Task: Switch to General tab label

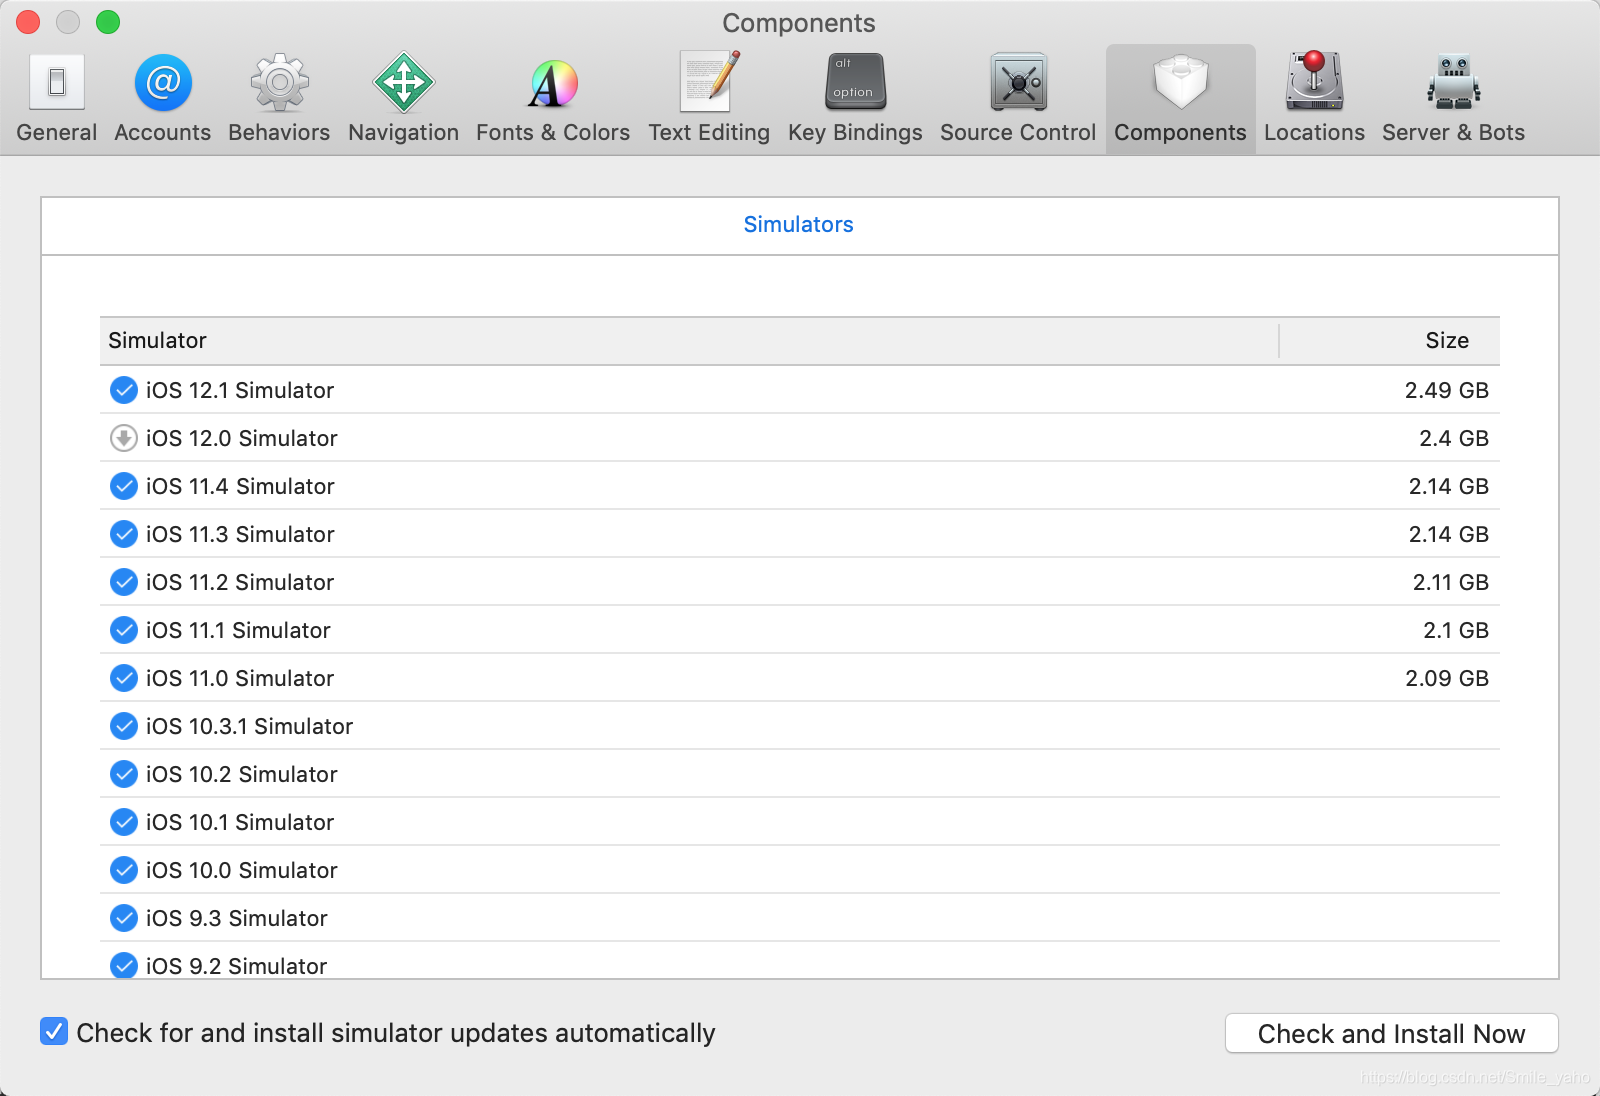Action: tap(57, 133)
